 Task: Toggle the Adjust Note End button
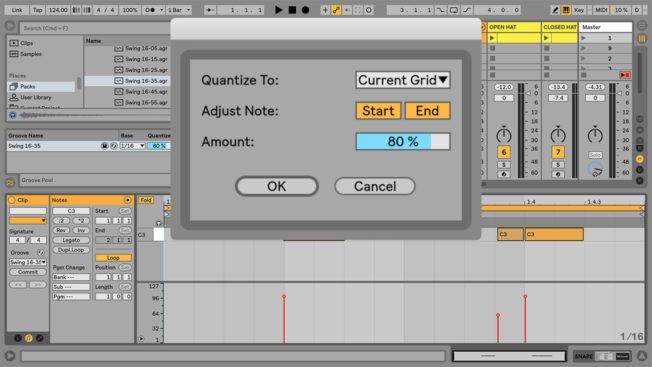coord(427,111)
